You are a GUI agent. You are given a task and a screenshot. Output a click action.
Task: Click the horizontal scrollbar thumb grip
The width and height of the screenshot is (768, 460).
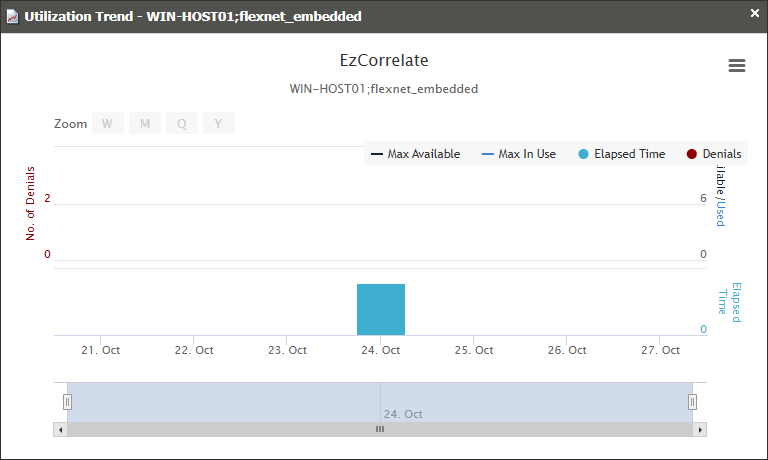pyautogui.click(x=380, y=429)
